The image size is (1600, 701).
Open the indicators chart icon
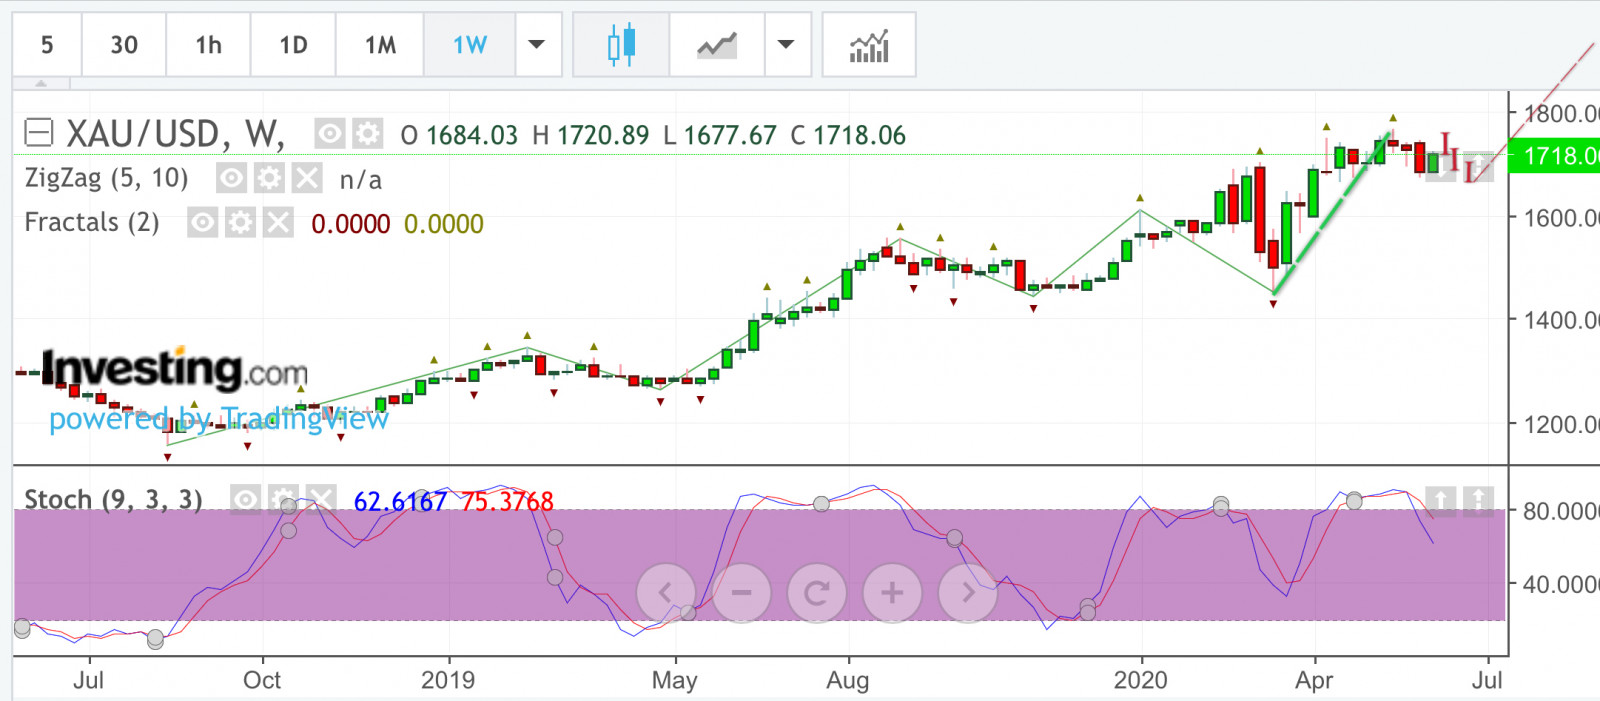[x=868, y=45]
